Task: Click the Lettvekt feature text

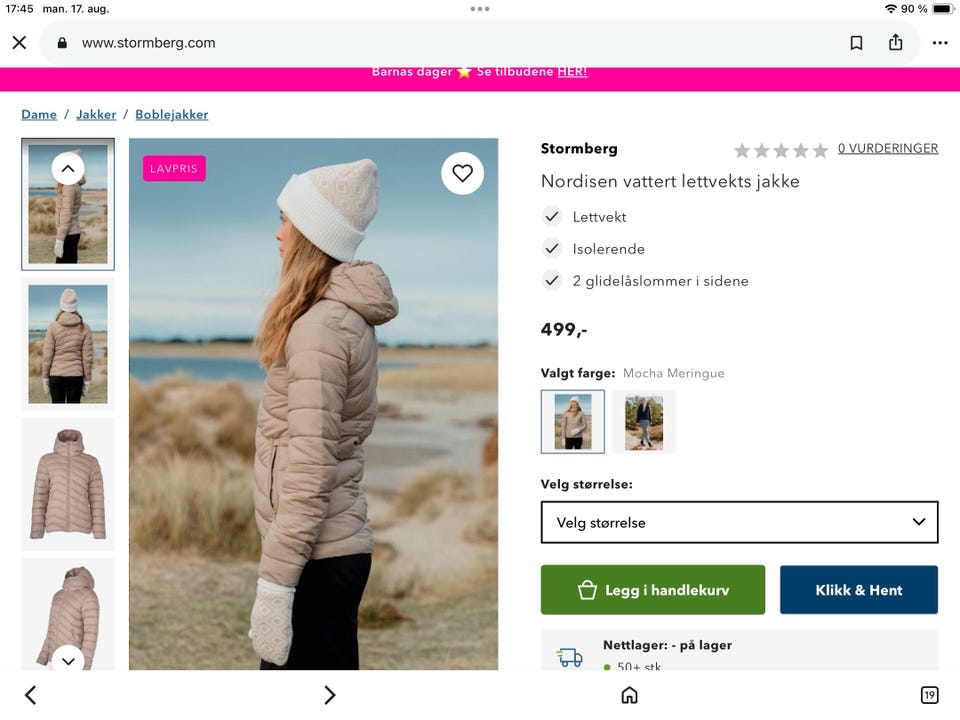Action: 599,217
